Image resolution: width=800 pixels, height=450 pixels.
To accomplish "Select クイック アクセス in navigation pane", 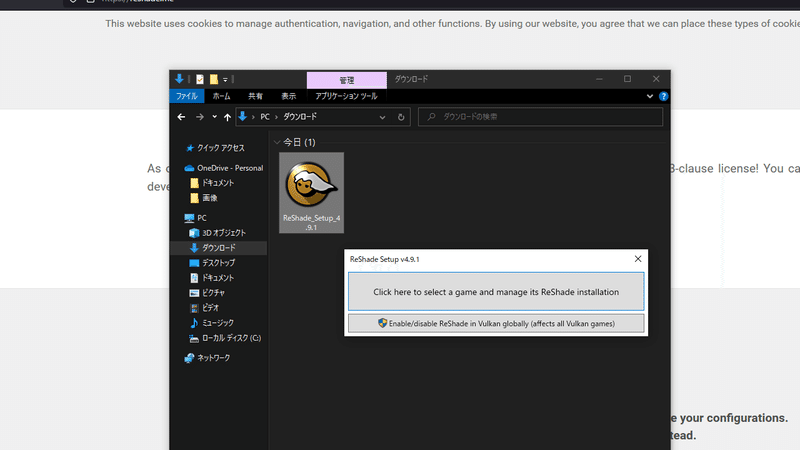I will click(221, 147).
